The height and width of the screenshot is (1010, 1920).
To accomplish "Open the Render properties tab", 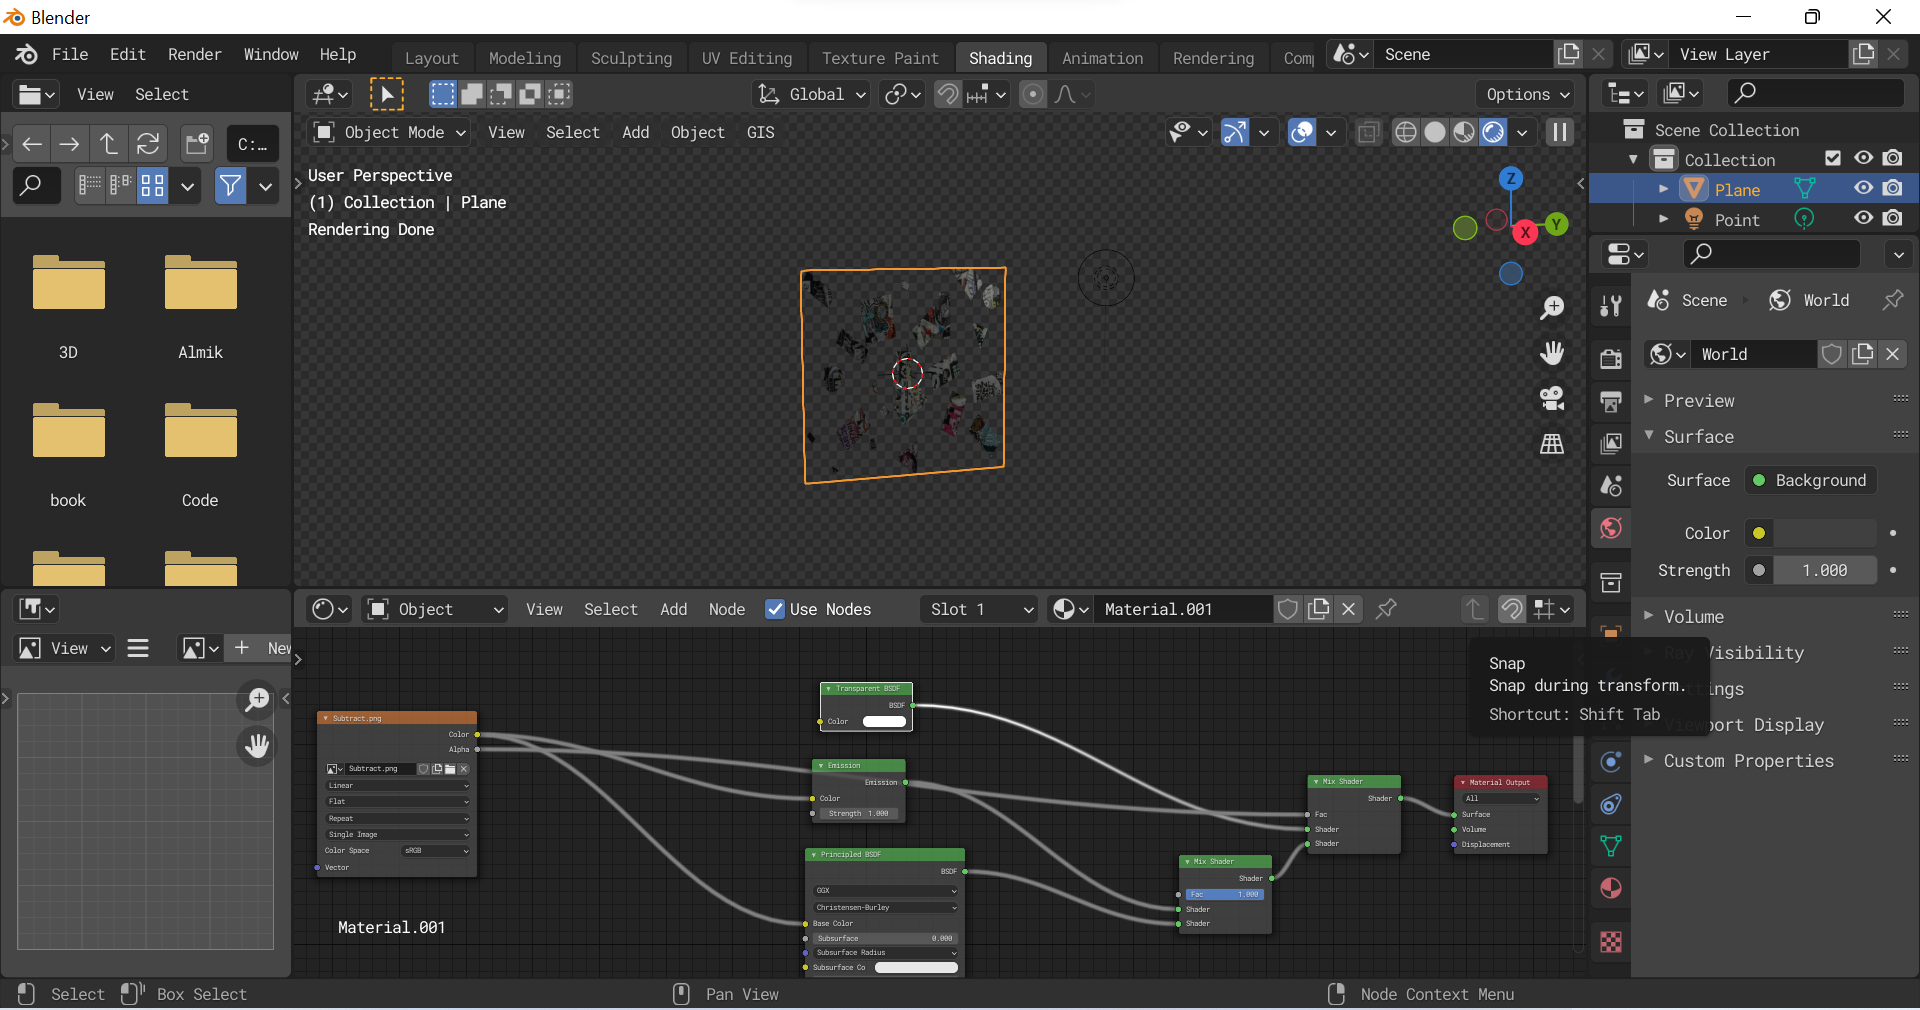I will tap(1610, 359).
